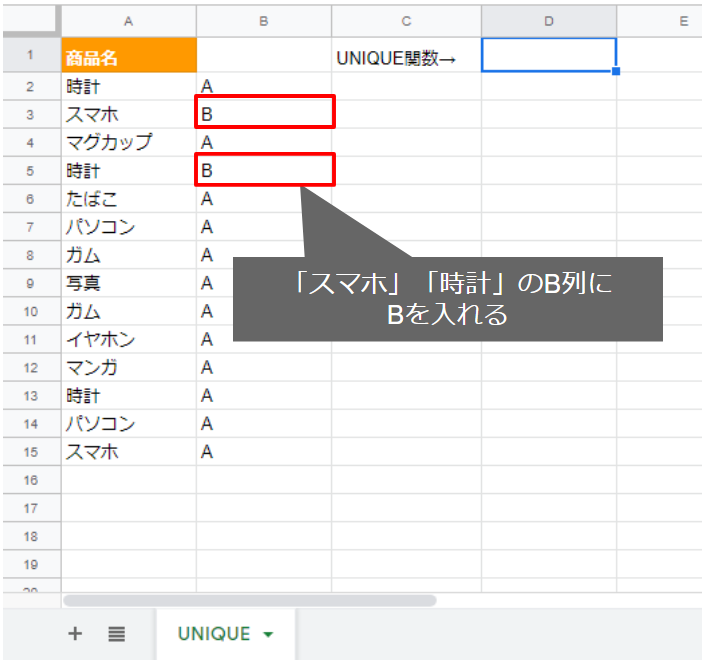Select the たばこ cell
The image size is (702, 660).
point(129,199)
